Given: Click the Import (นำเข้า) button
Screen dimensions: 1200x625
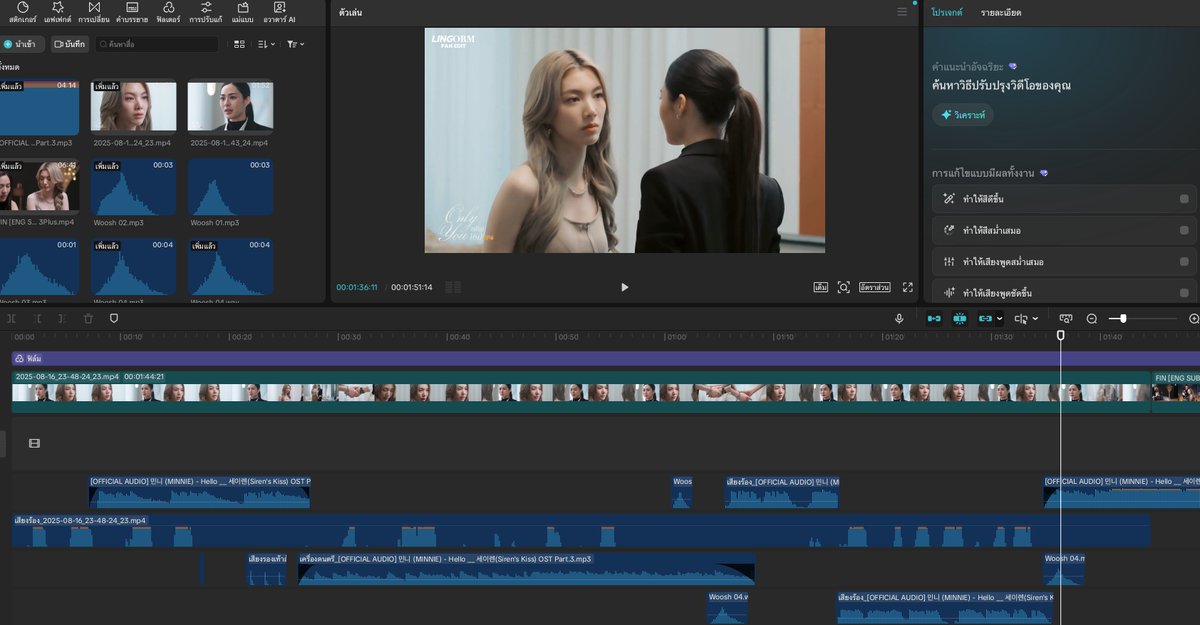Looking at the screenshot, I should pos(21,44).
